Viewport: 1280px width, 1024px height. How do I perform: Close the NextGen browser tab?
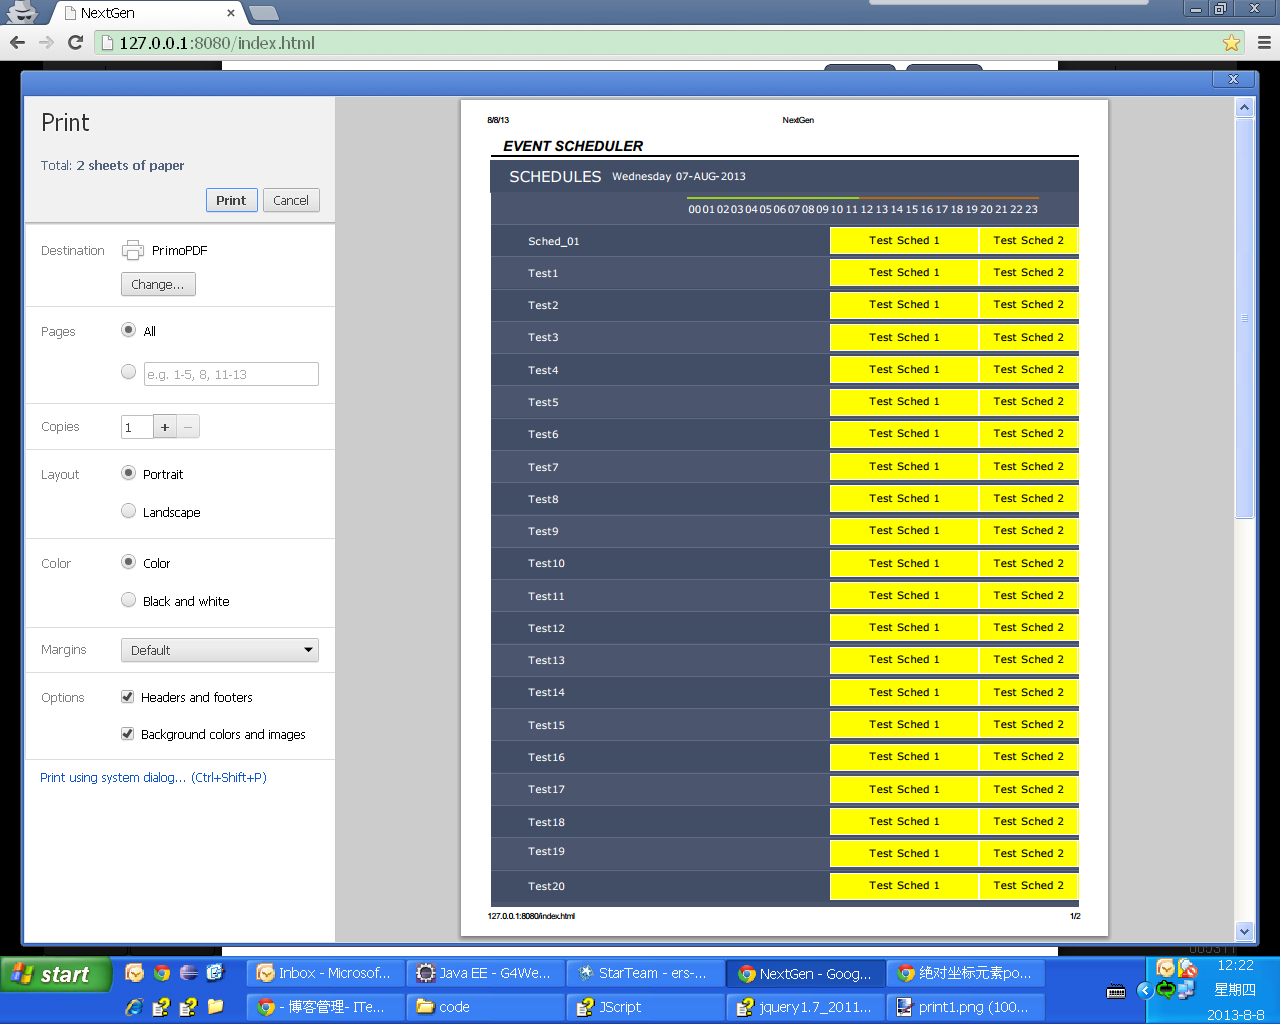(x=231, y=13)
